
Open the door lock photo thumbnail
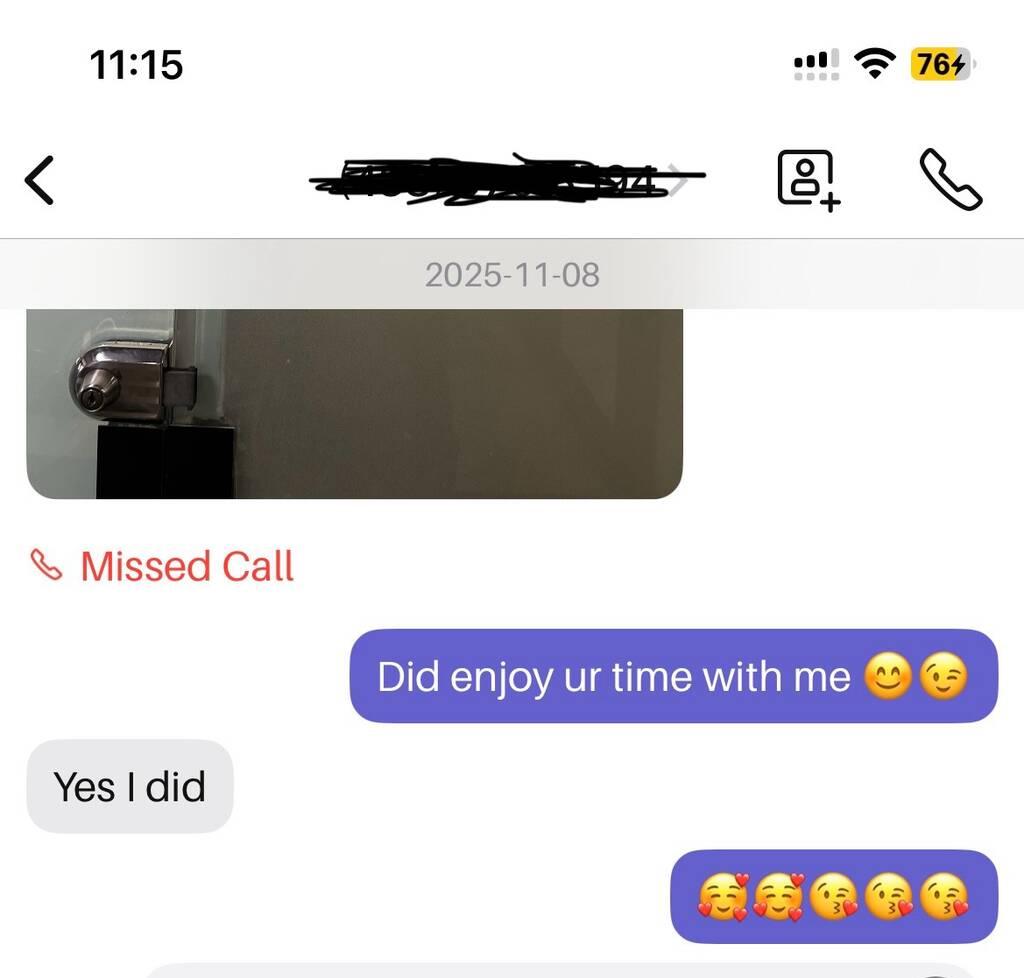coord(355,403)
